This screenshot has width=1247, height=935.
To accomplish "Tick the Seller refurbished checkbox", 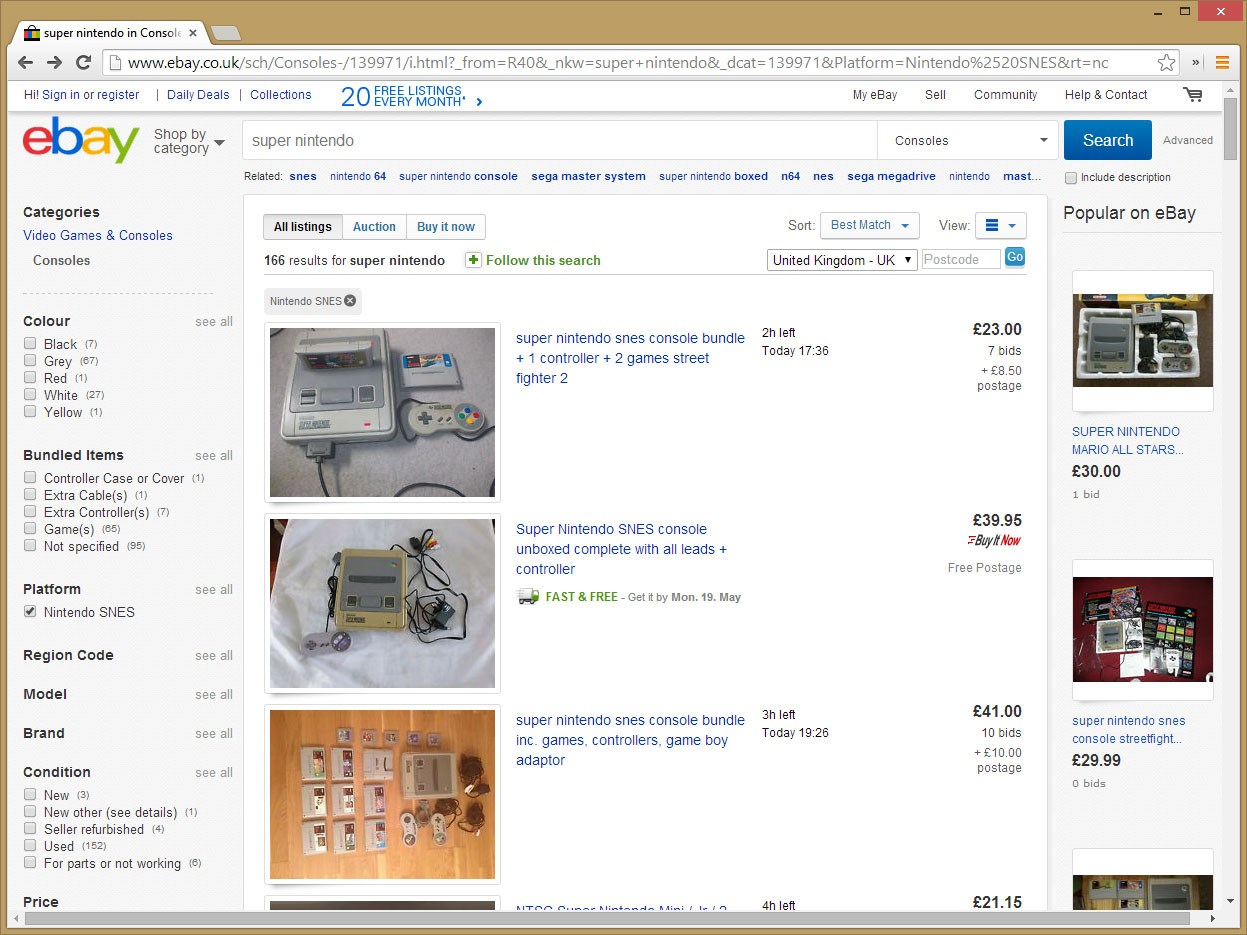I will point(30,829).
